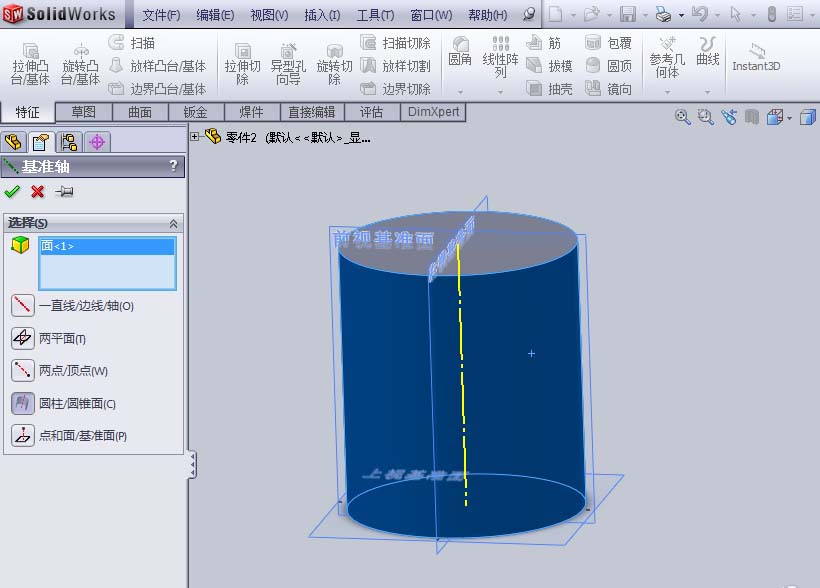The width and height of the screenshot is (820, 588).
Task: Select Boundary Cut (边界切除)
Action: (395, 88)
